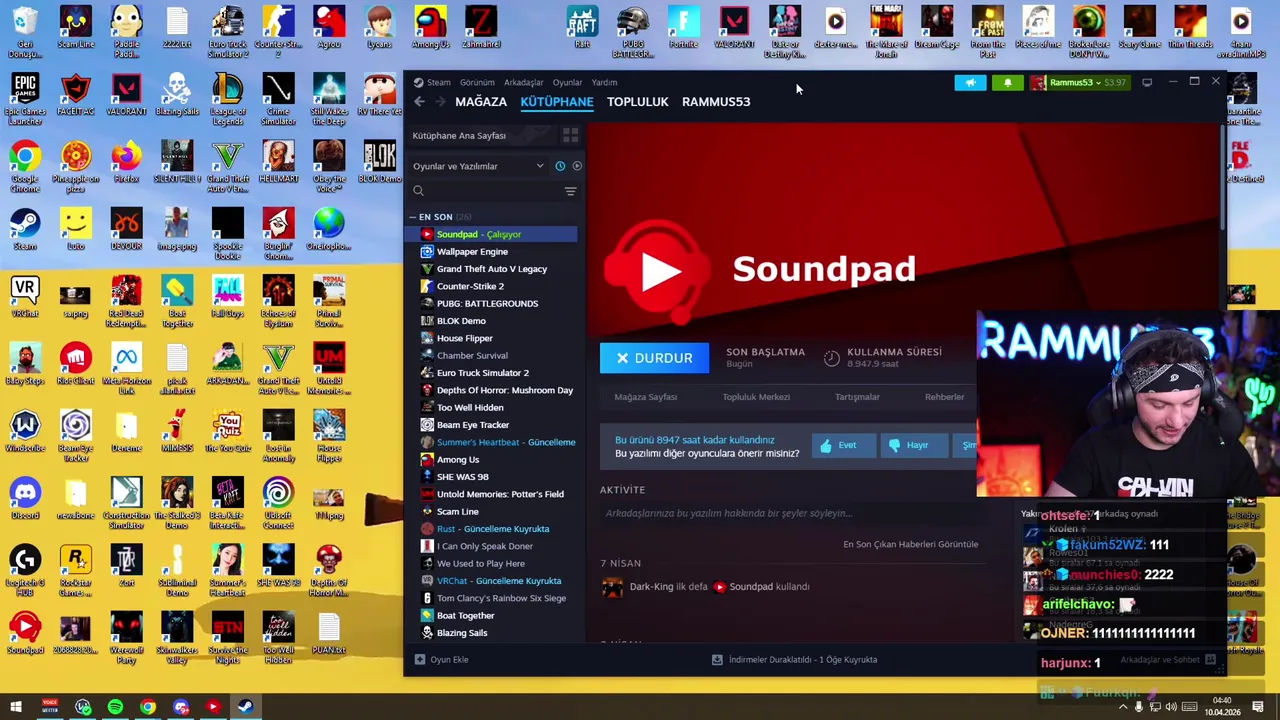Click Chrome taskbar icon
1280x720 pixels.
pyautogui.click(x=148, y=707)
